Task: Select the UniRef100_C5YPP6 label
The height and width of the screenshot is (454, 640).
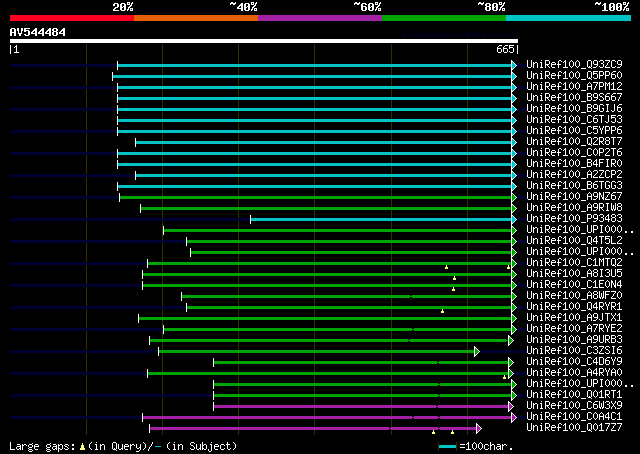Action: 574,131
